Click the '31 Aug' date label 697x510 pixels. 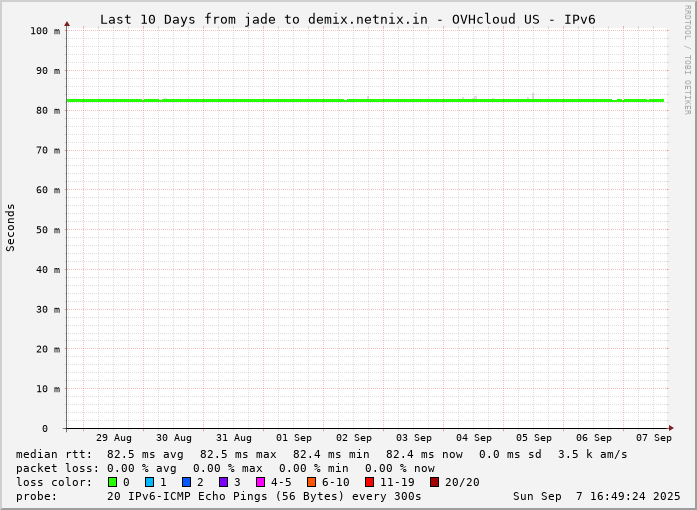coord(234,438)
